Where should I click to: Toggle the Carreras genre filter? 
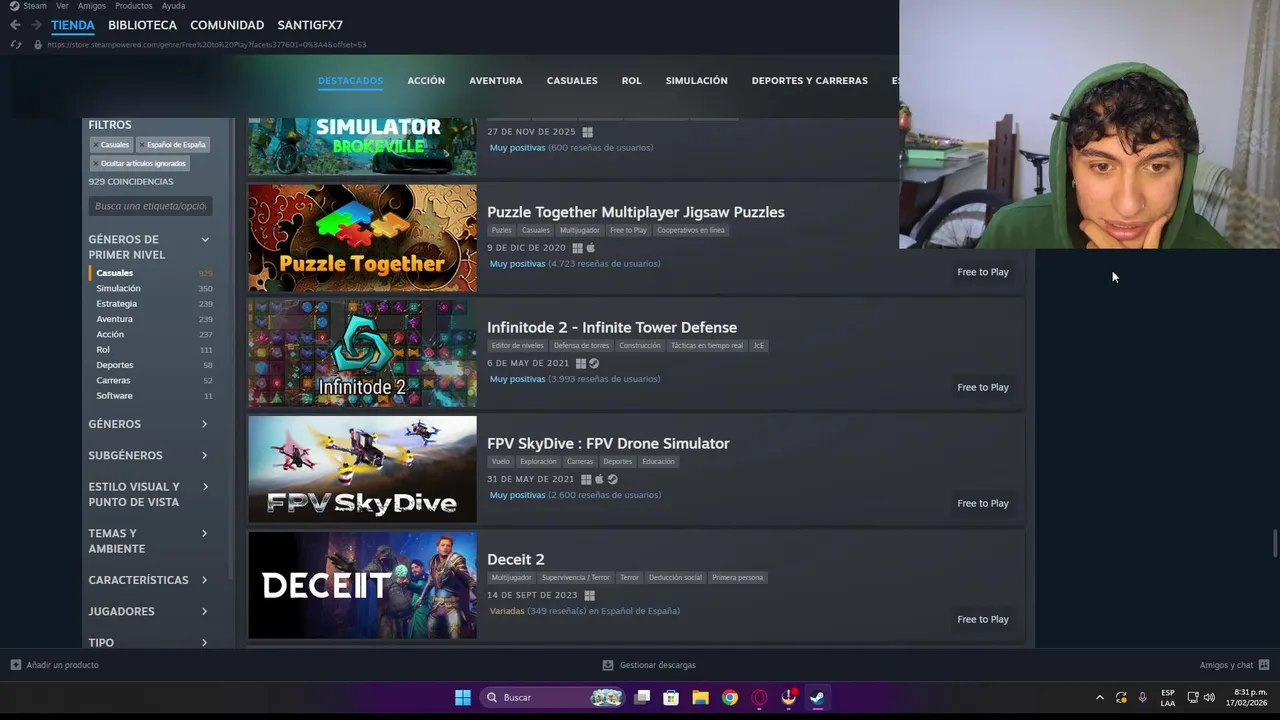[x=152, y=380]
